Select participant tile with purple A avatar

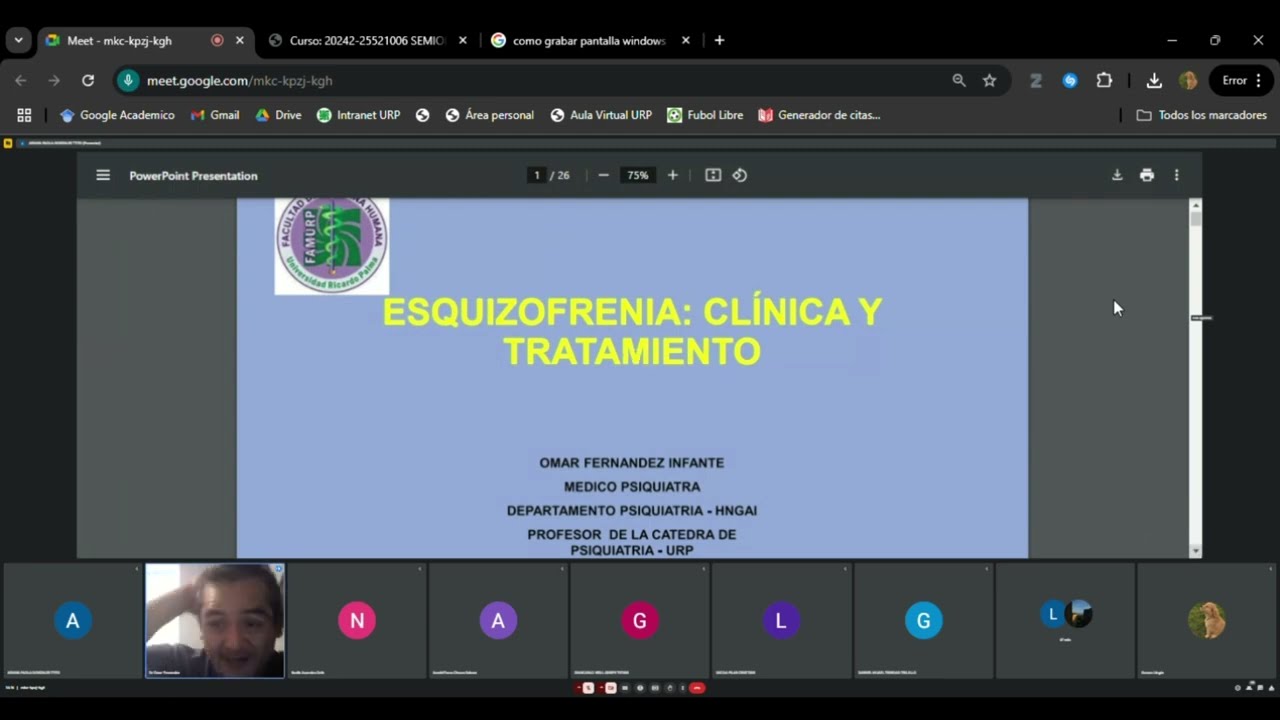pyautogui.click(x=498, y=620)
